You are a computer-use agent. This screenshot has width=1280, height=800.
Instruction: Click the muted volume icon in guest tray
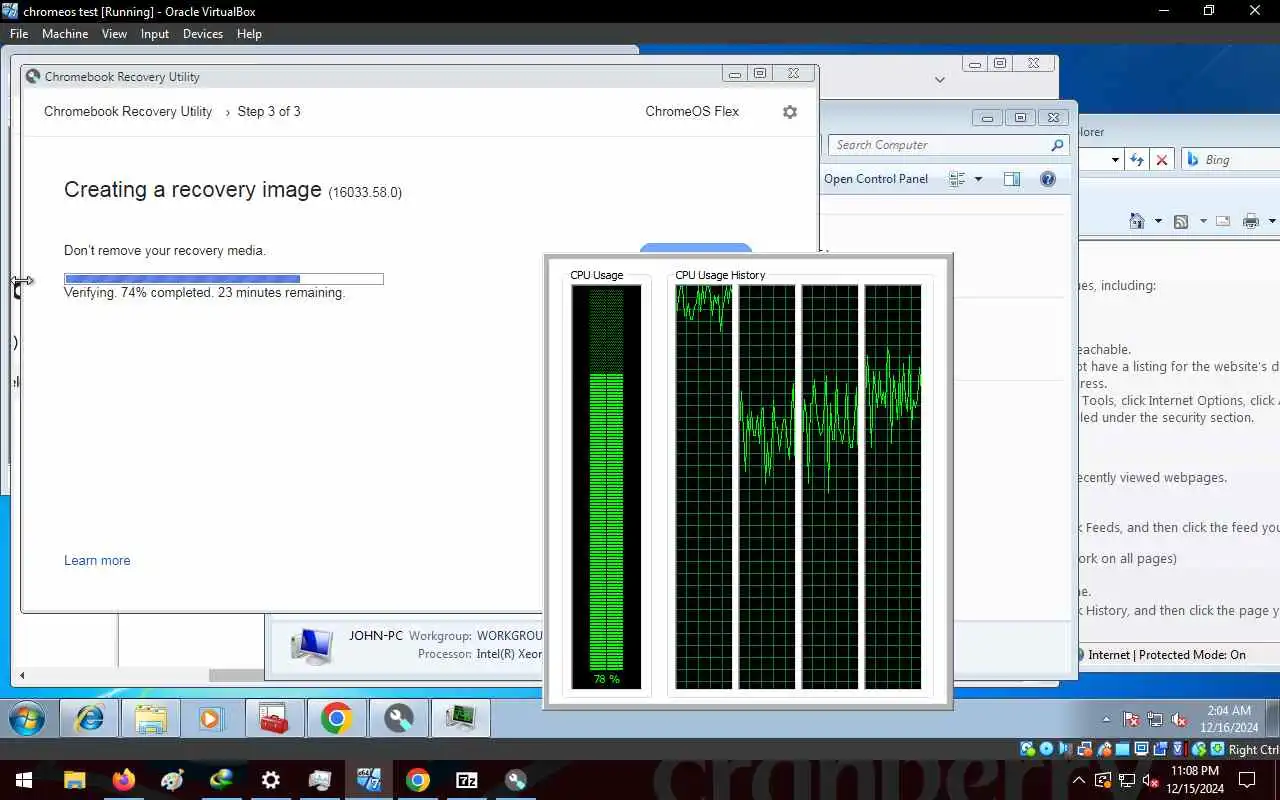[x=1179, y=719]
